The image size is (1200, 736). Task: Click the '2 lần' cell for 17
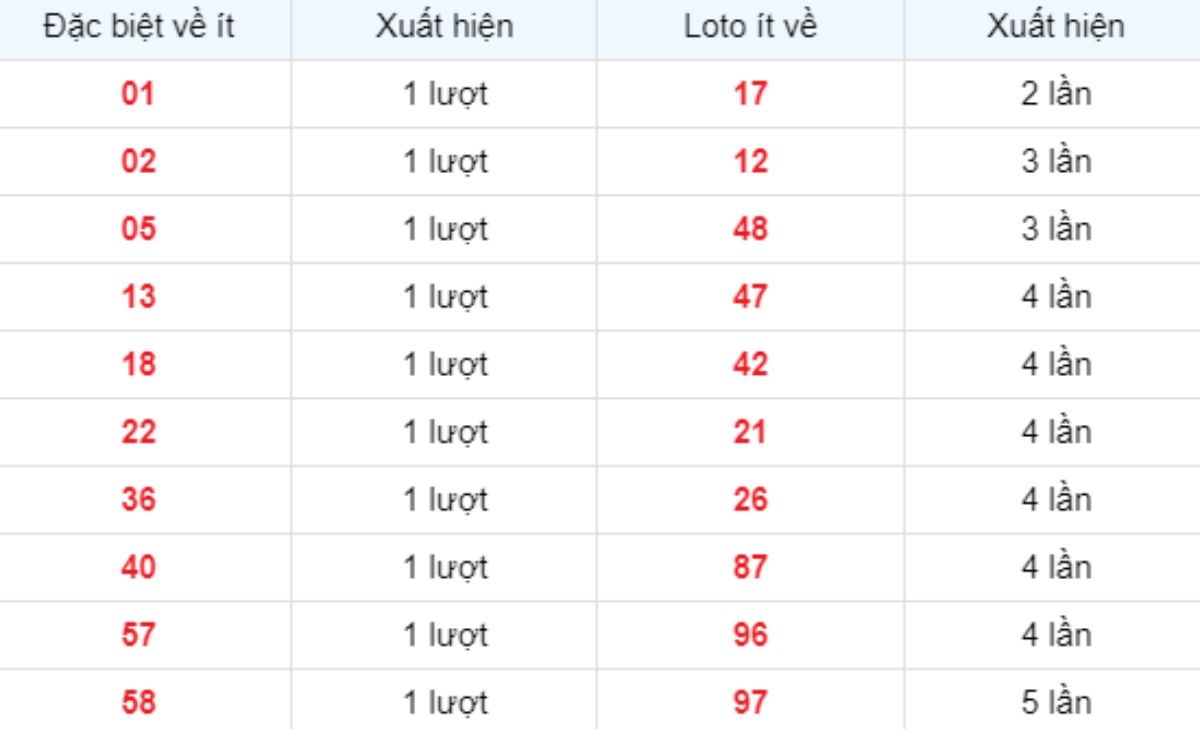pyautogui.click(x=1055, y=95)
